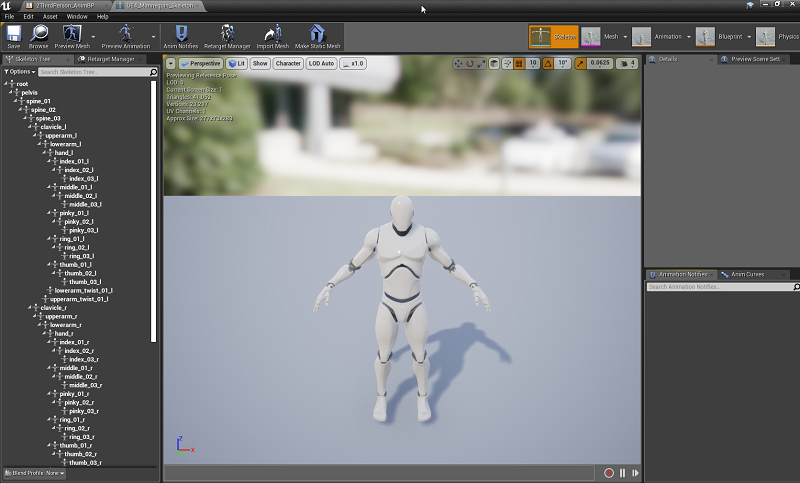Switch to Preview Scene Settings tab

pyautogui.click(x=755, y=59)
